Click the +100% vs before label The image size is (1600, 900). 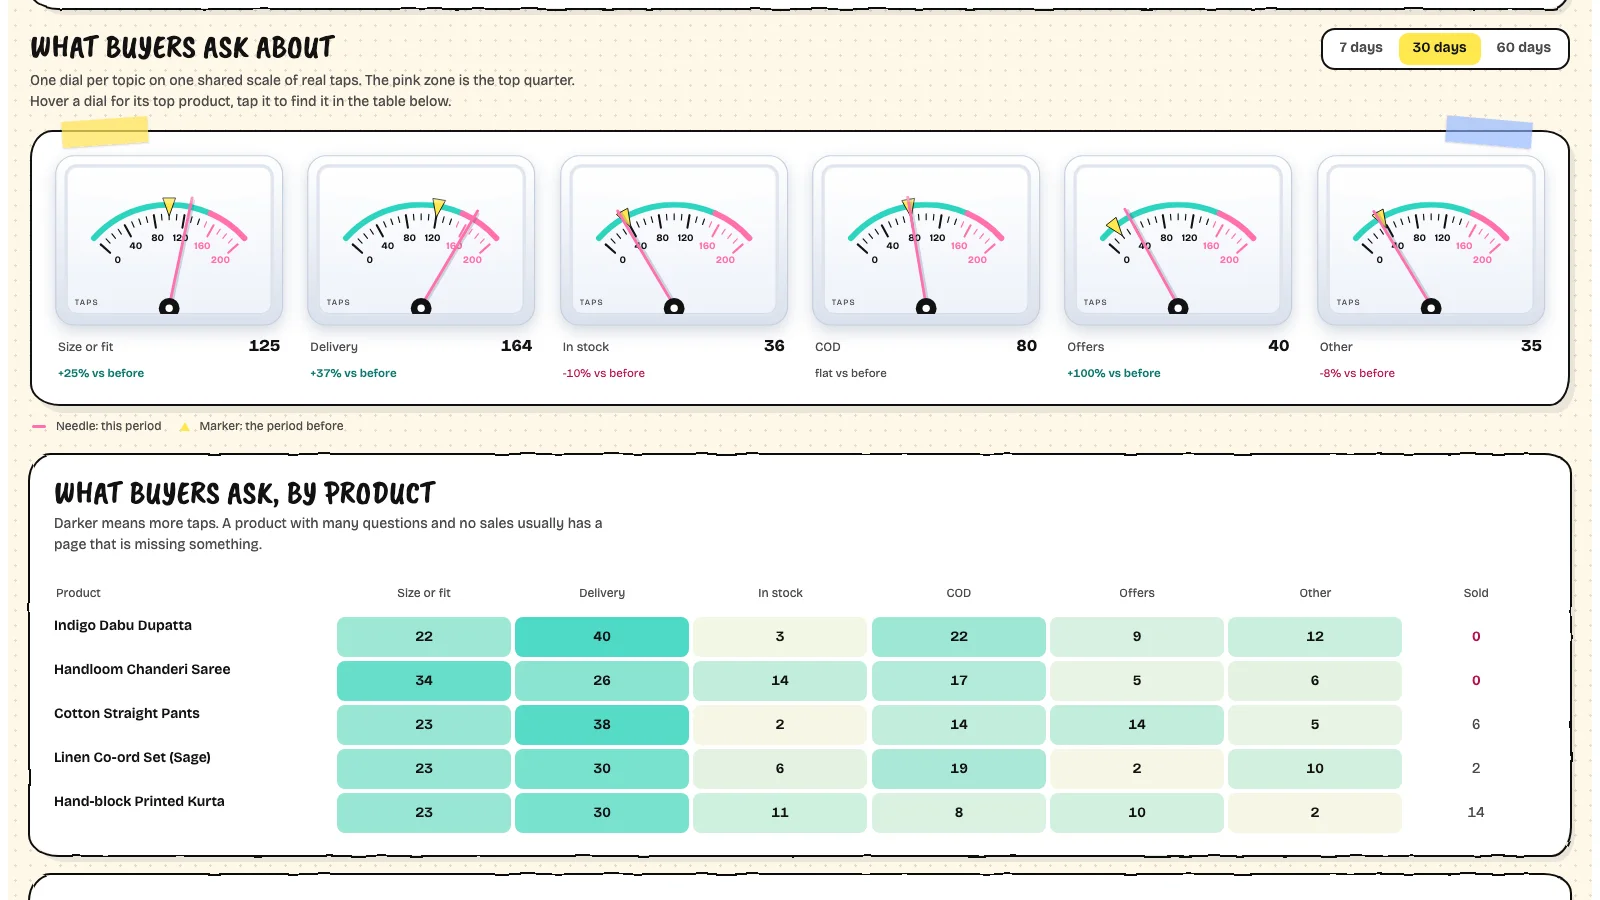coord(1114,373)
